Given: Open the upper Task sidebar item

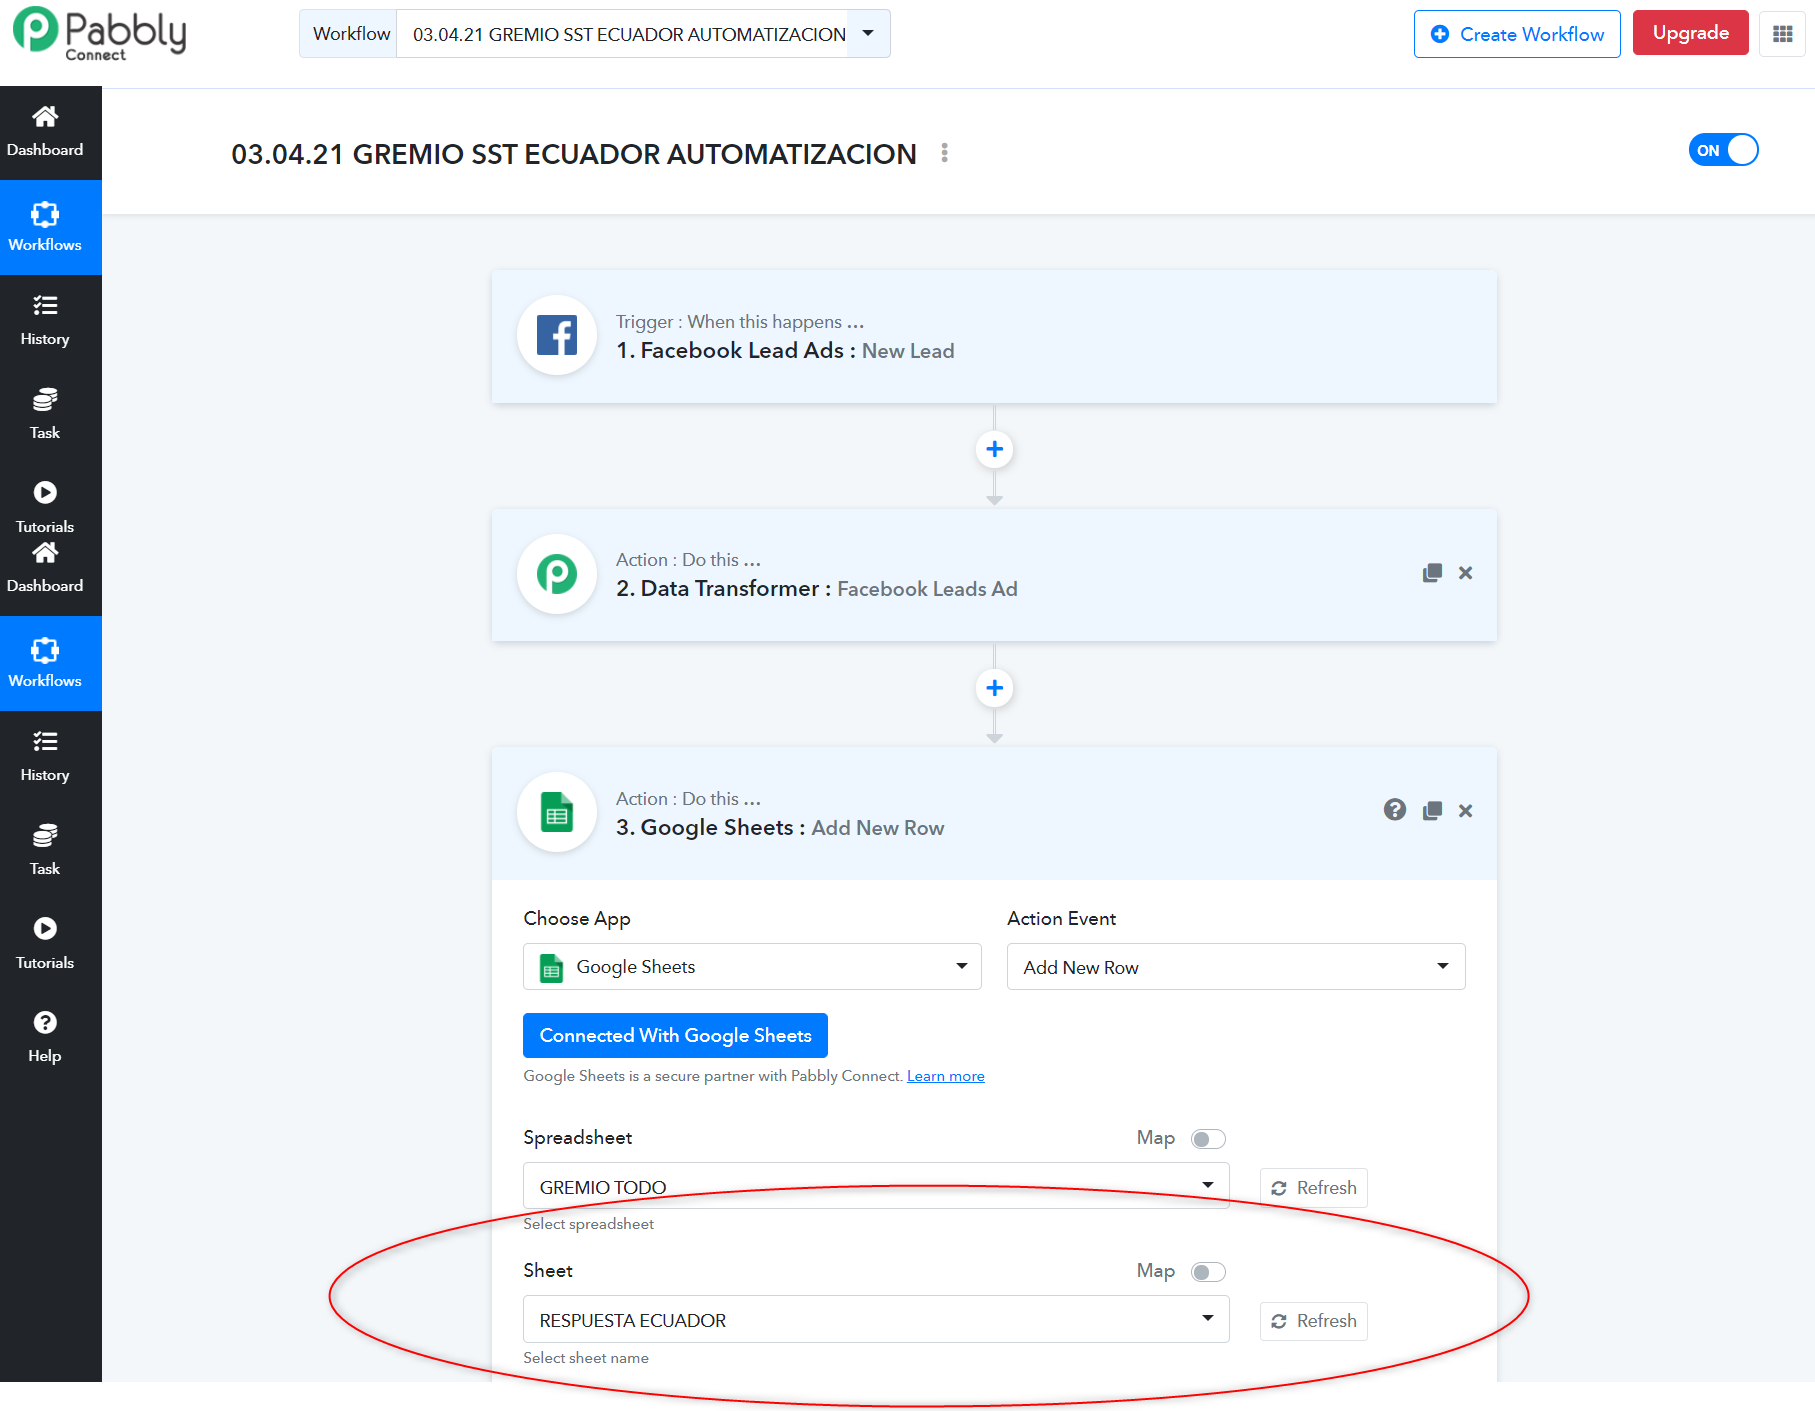Looking at the screenshot, I should point(45,415).
